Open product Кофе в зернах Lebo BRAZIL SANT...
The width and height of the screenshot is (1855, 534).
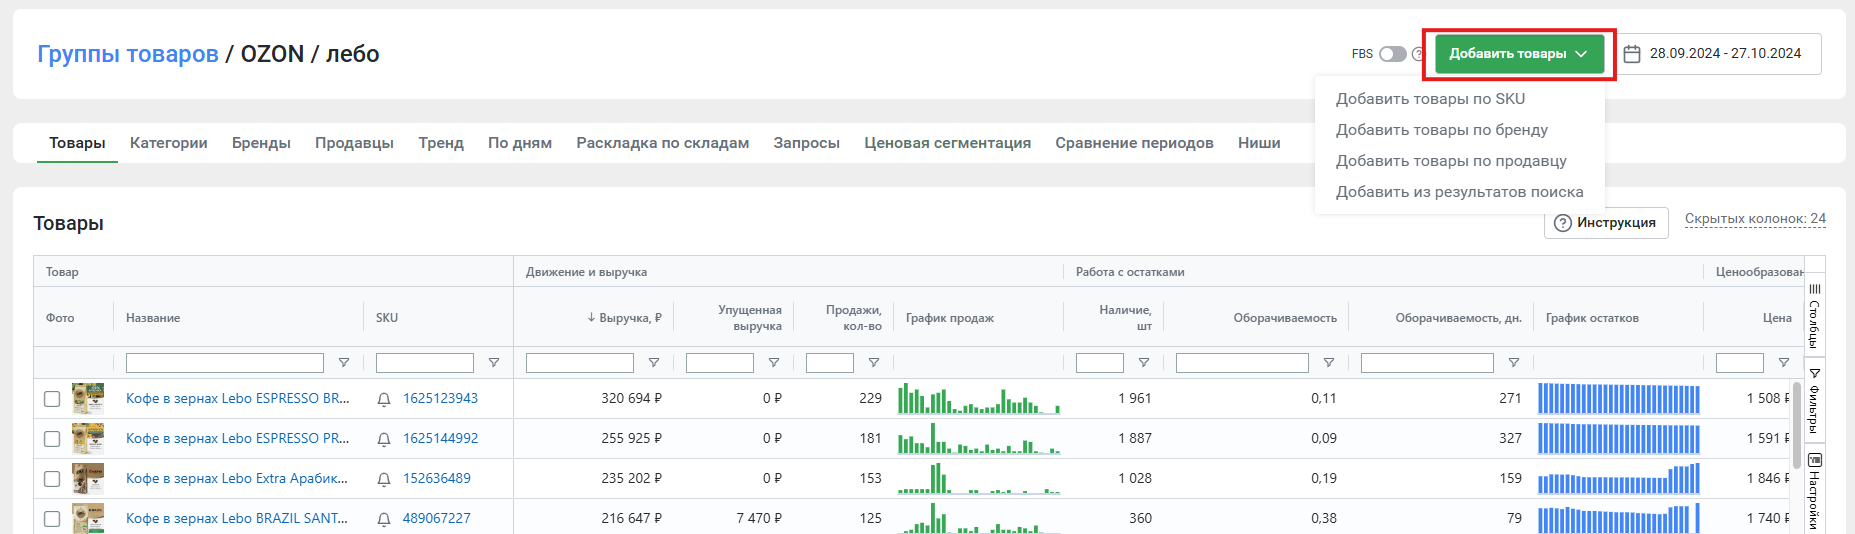coord(237,518)
